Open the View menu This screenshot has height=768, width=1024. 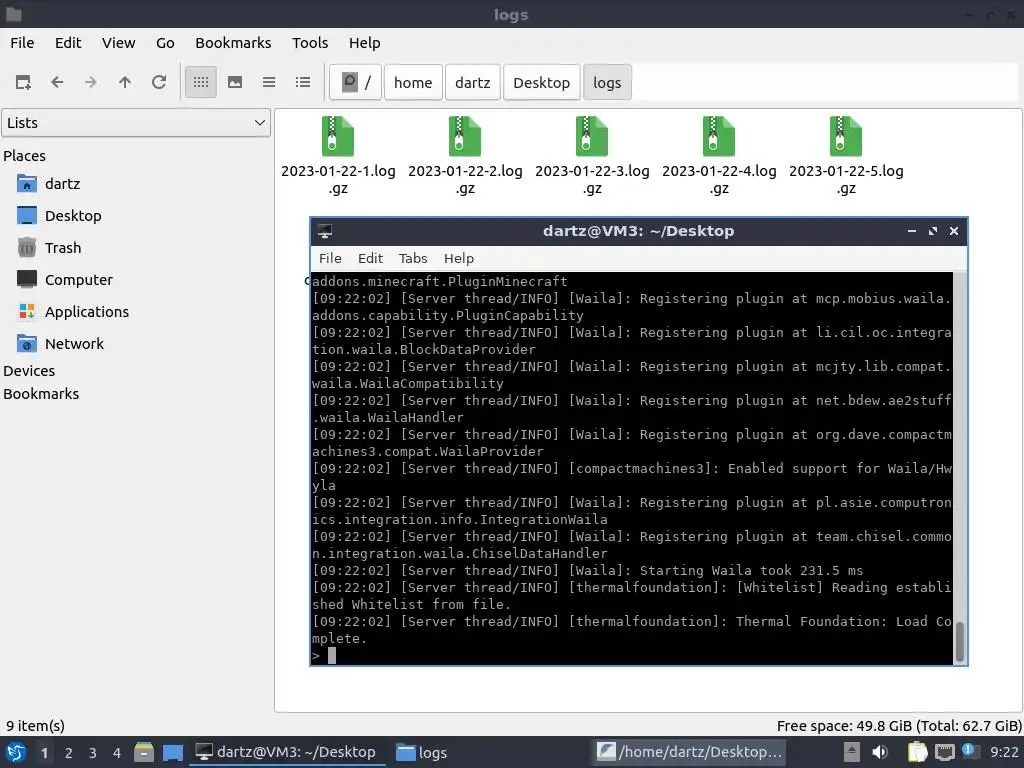(x=118, y=43)
